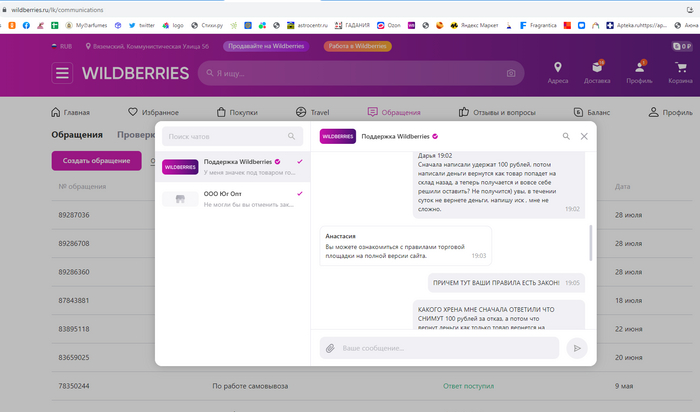
Task: Open the Ozon bookmark
Action: [x=389, y=25]
